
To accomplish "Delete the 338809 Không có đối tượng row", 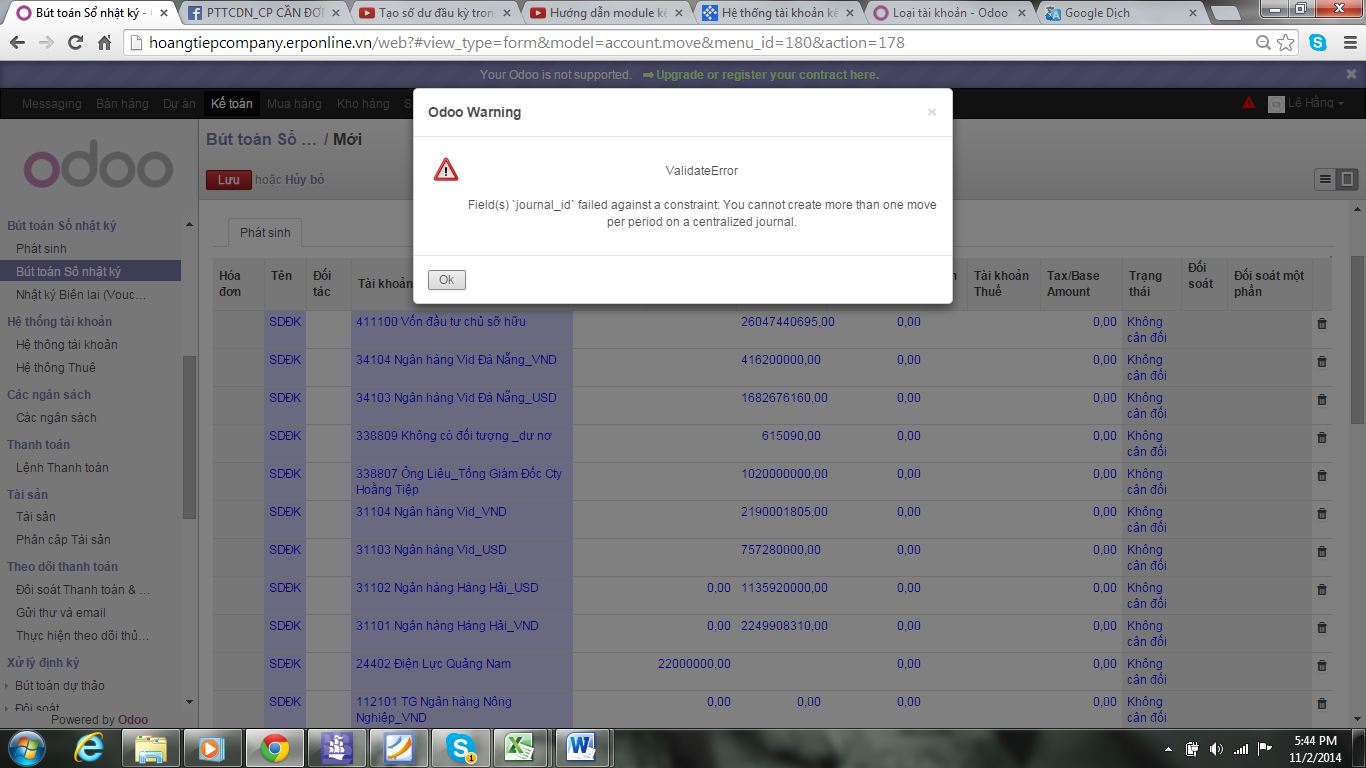I will tap(1322, 437).
